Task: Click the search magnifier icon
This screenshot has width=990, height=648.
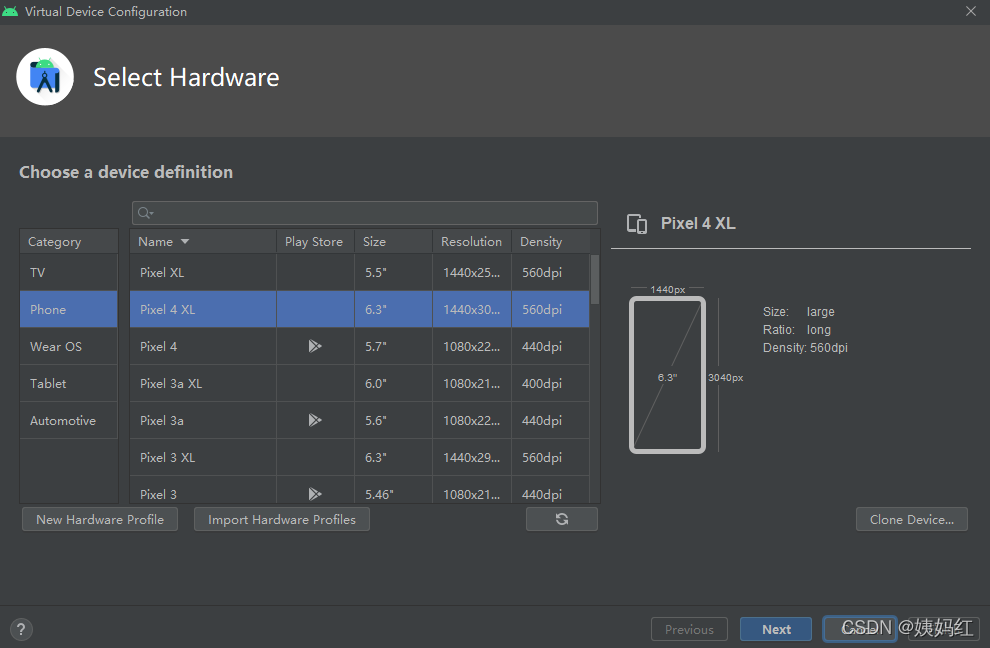Action: coord(145,213)
